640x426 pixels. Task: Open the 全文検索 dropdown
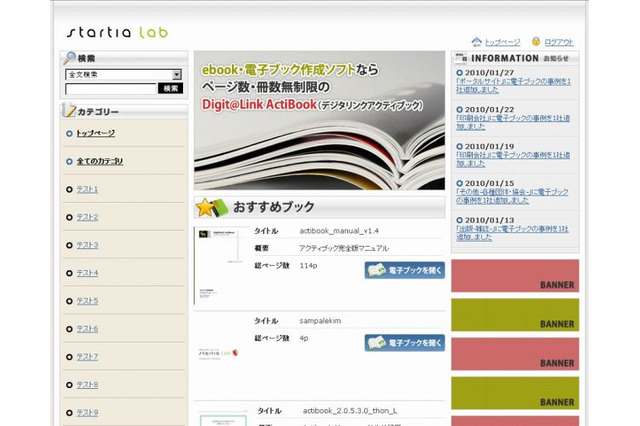[123, 75]
